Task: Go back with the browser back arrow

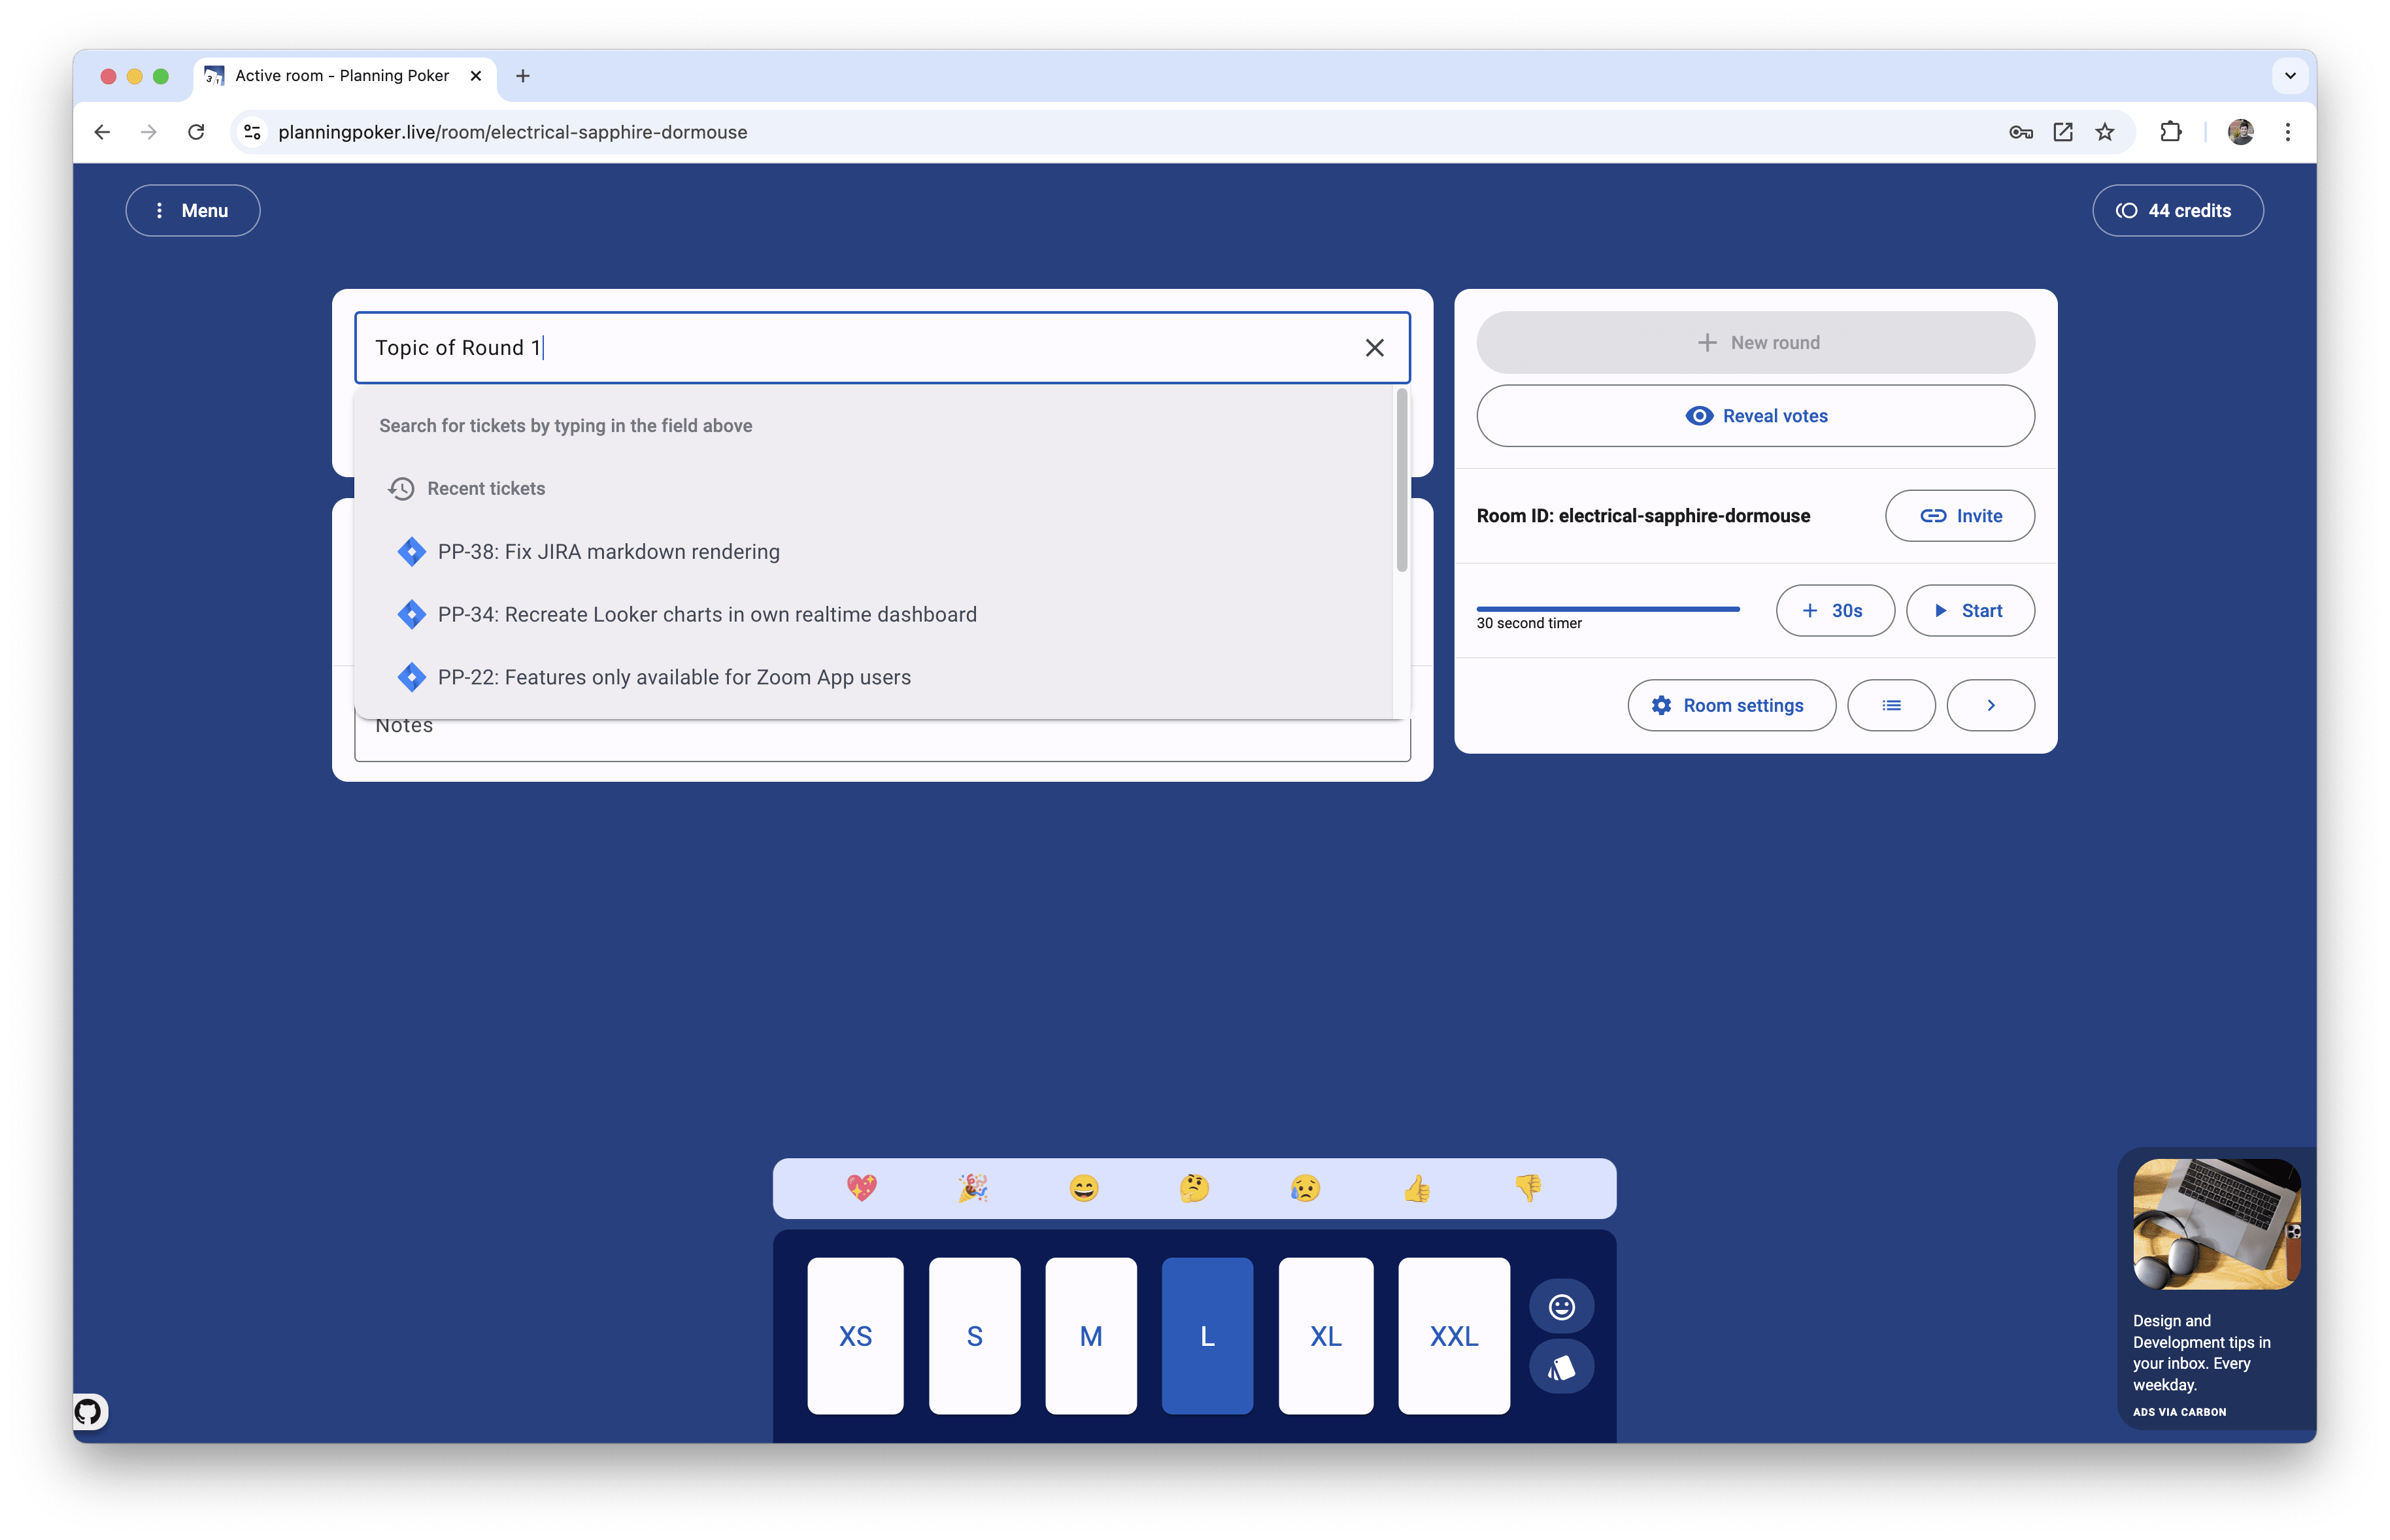Action: [x=102, y=132]
